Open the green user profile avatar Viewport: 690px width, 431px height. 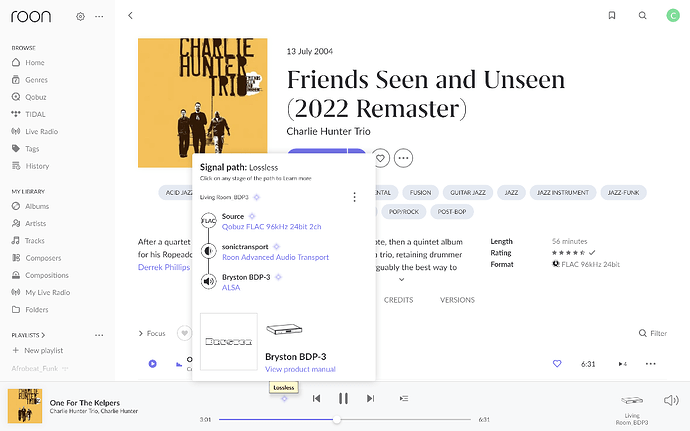click(x=673, y=15)
